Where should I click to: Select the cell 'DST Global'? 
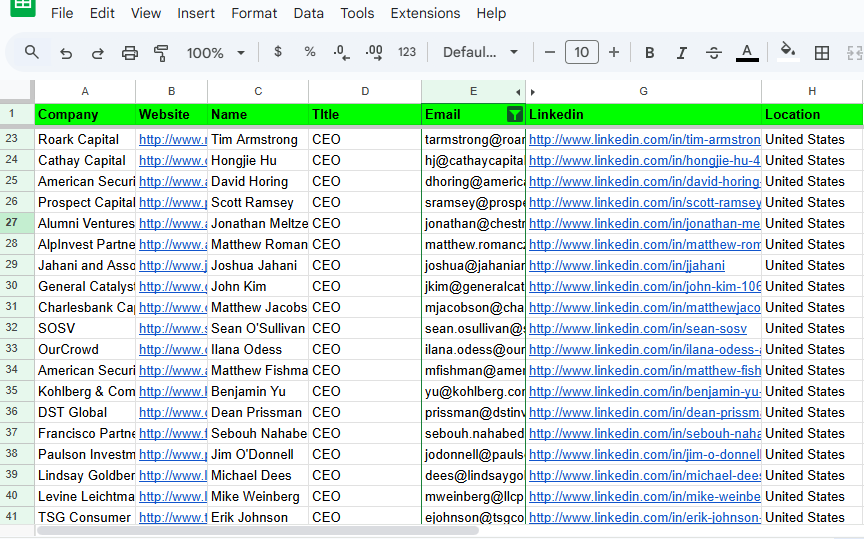[85, 412]
